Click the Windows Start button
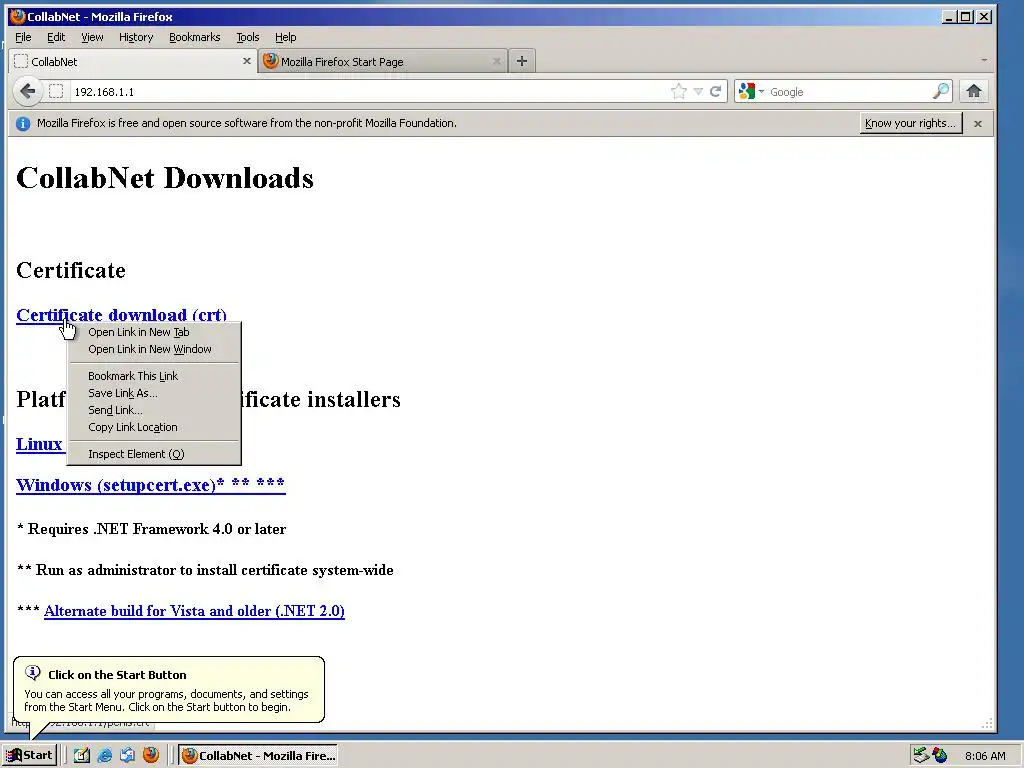Image resolution: width=1024 pixels, height=768 pixels. [x=30, y=755]
